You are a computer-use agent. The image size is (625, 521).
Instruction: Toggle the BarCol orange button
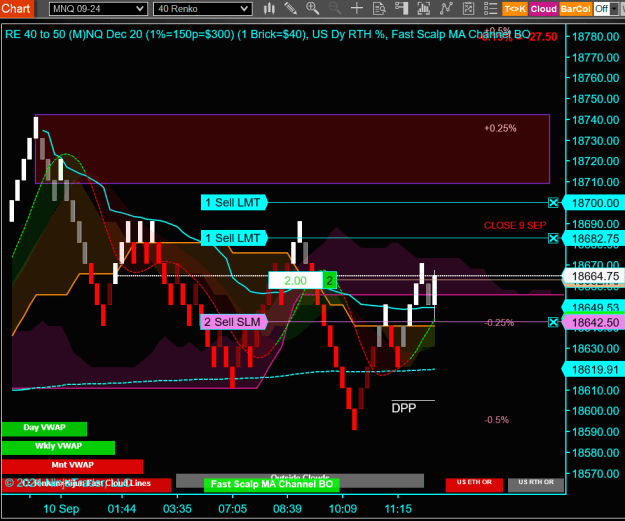pyautogui.click(x=575, y=9)
